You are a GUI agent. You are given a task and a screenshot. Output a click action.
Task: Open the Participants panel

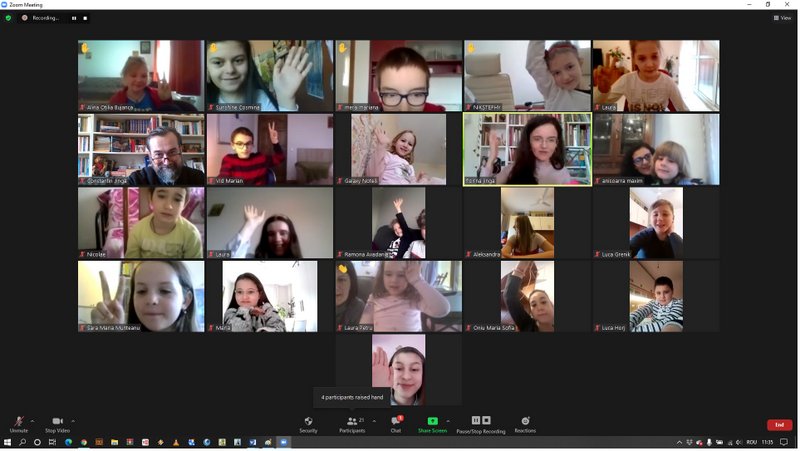[352, 424]
